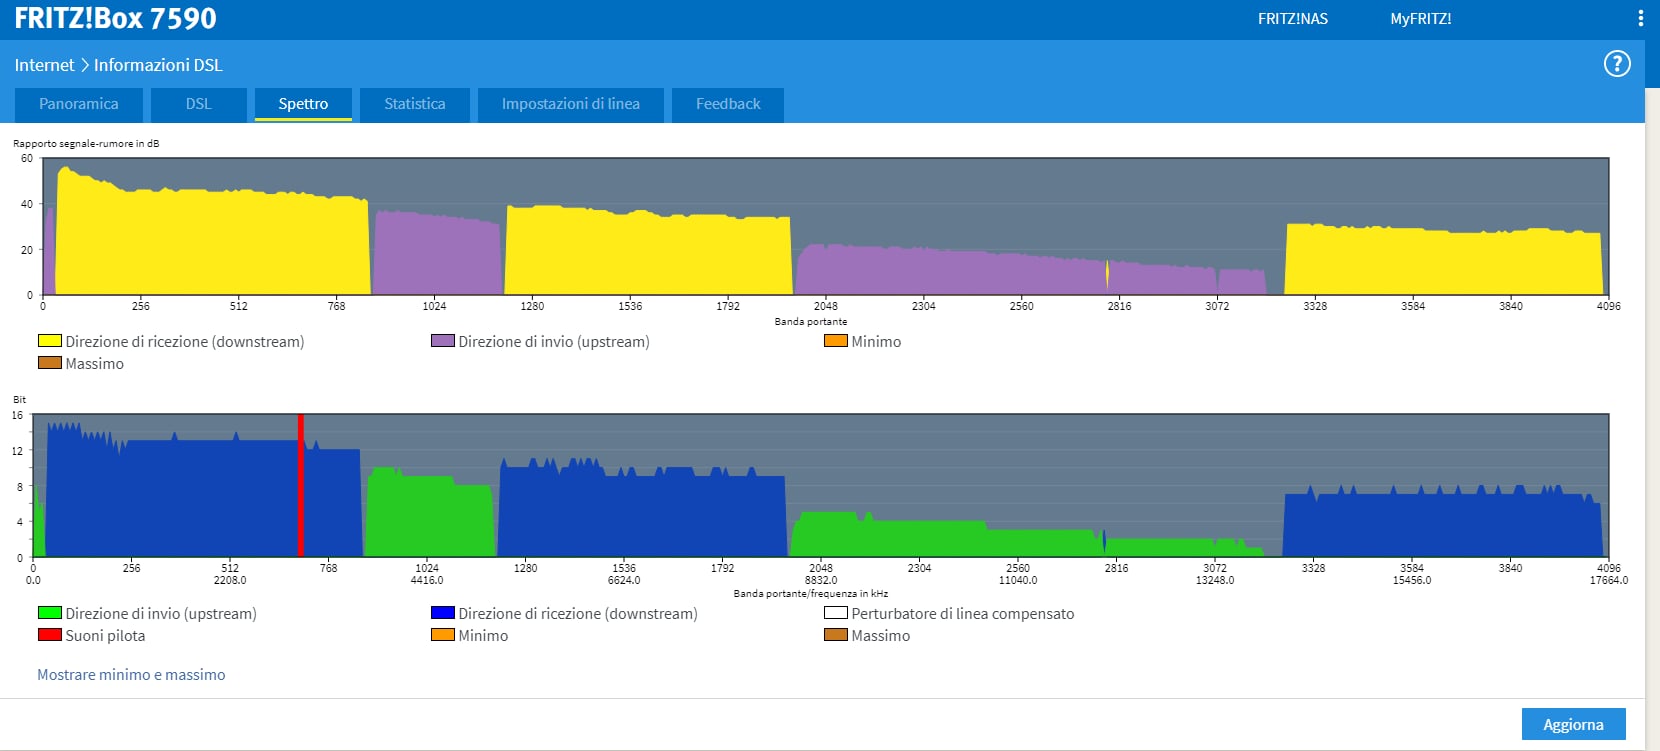The width and height of the screenshot is (1660, 751).
Task: Open the Statistica tab
Action: (x=414, y=104)
